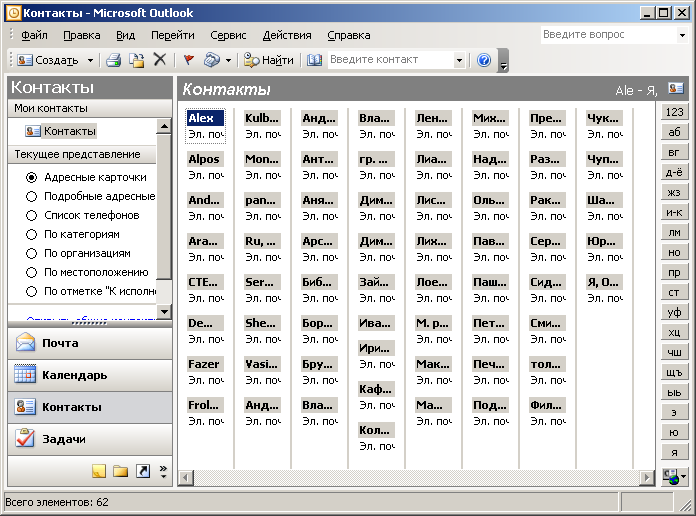Switch to the Контакты navigation button
This screenshot has height=516, width=696.
(90, 407)
